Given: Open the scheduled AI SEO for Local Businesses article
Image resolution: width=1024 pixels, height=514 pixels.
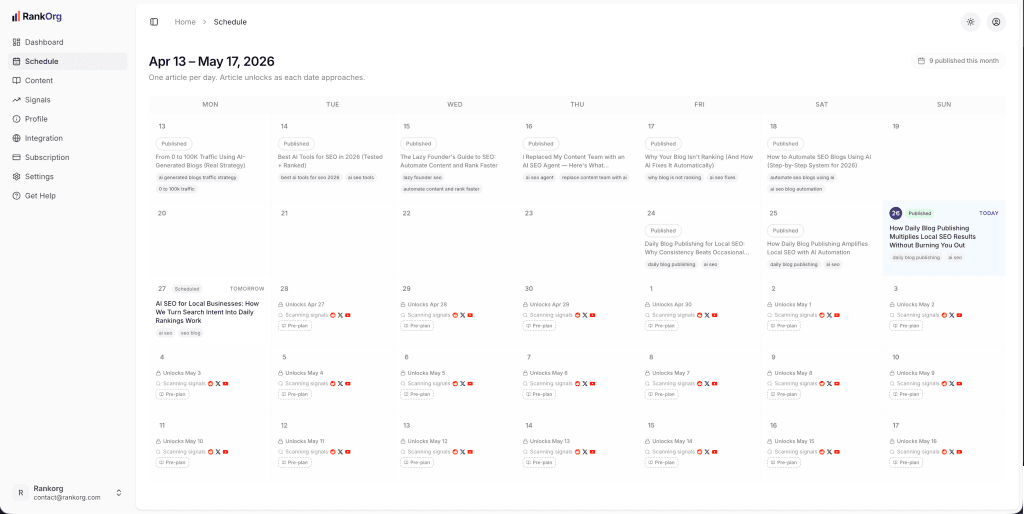Looking at the screenshot, I should 209,311.
